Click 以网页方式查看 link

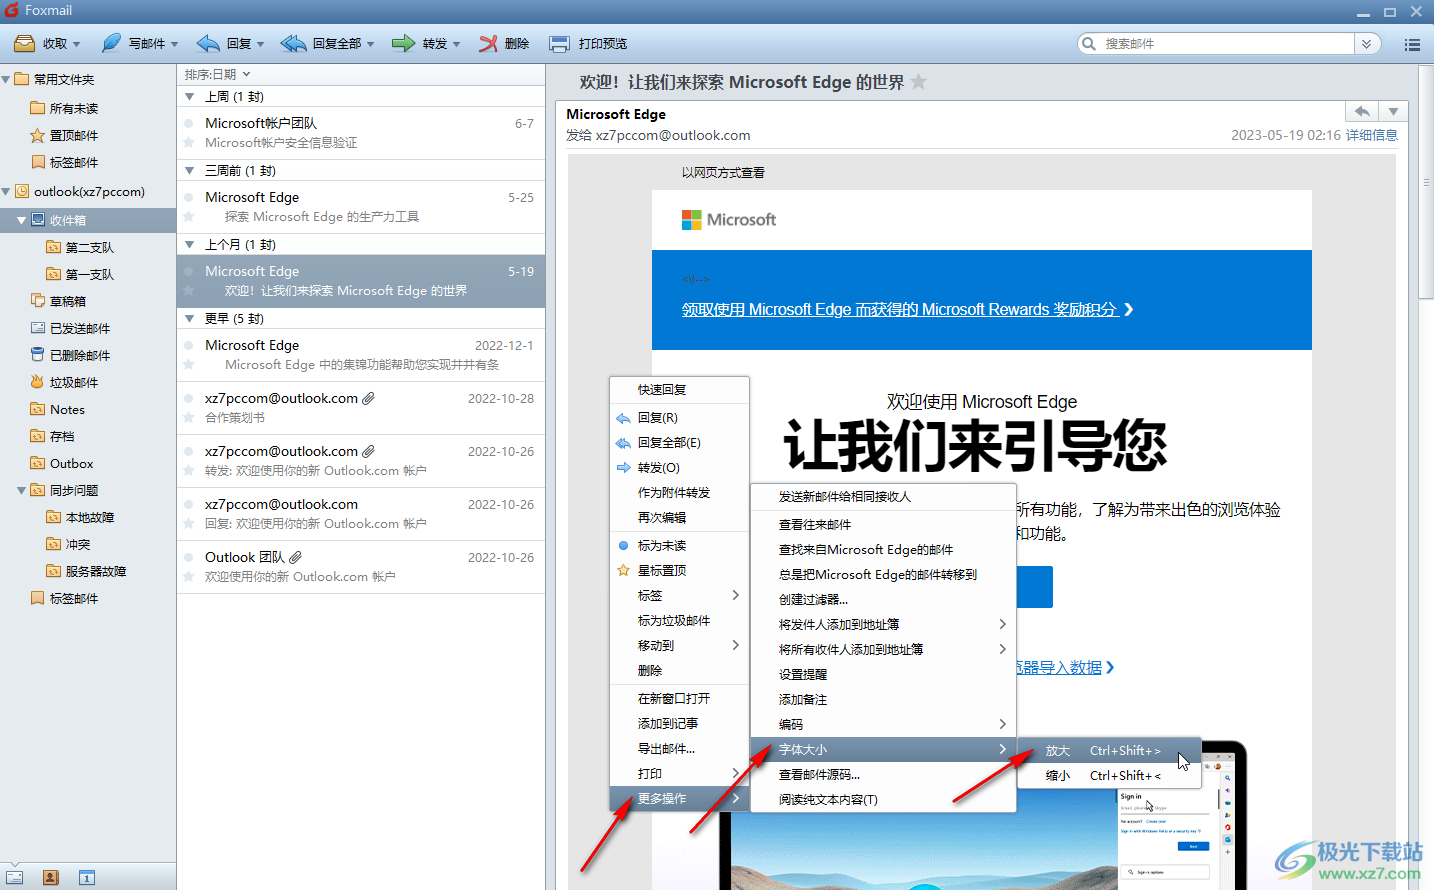click(723, 172)
